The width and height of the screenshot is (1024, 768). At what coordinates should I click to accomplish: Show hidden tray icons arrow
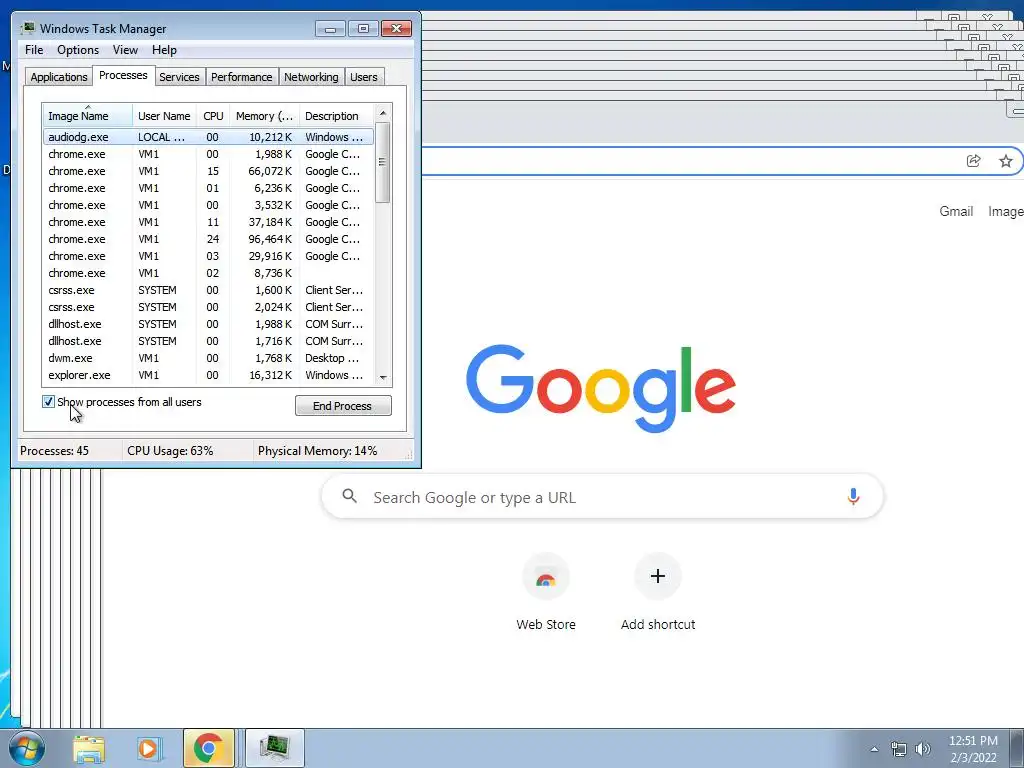click(874, 749)
